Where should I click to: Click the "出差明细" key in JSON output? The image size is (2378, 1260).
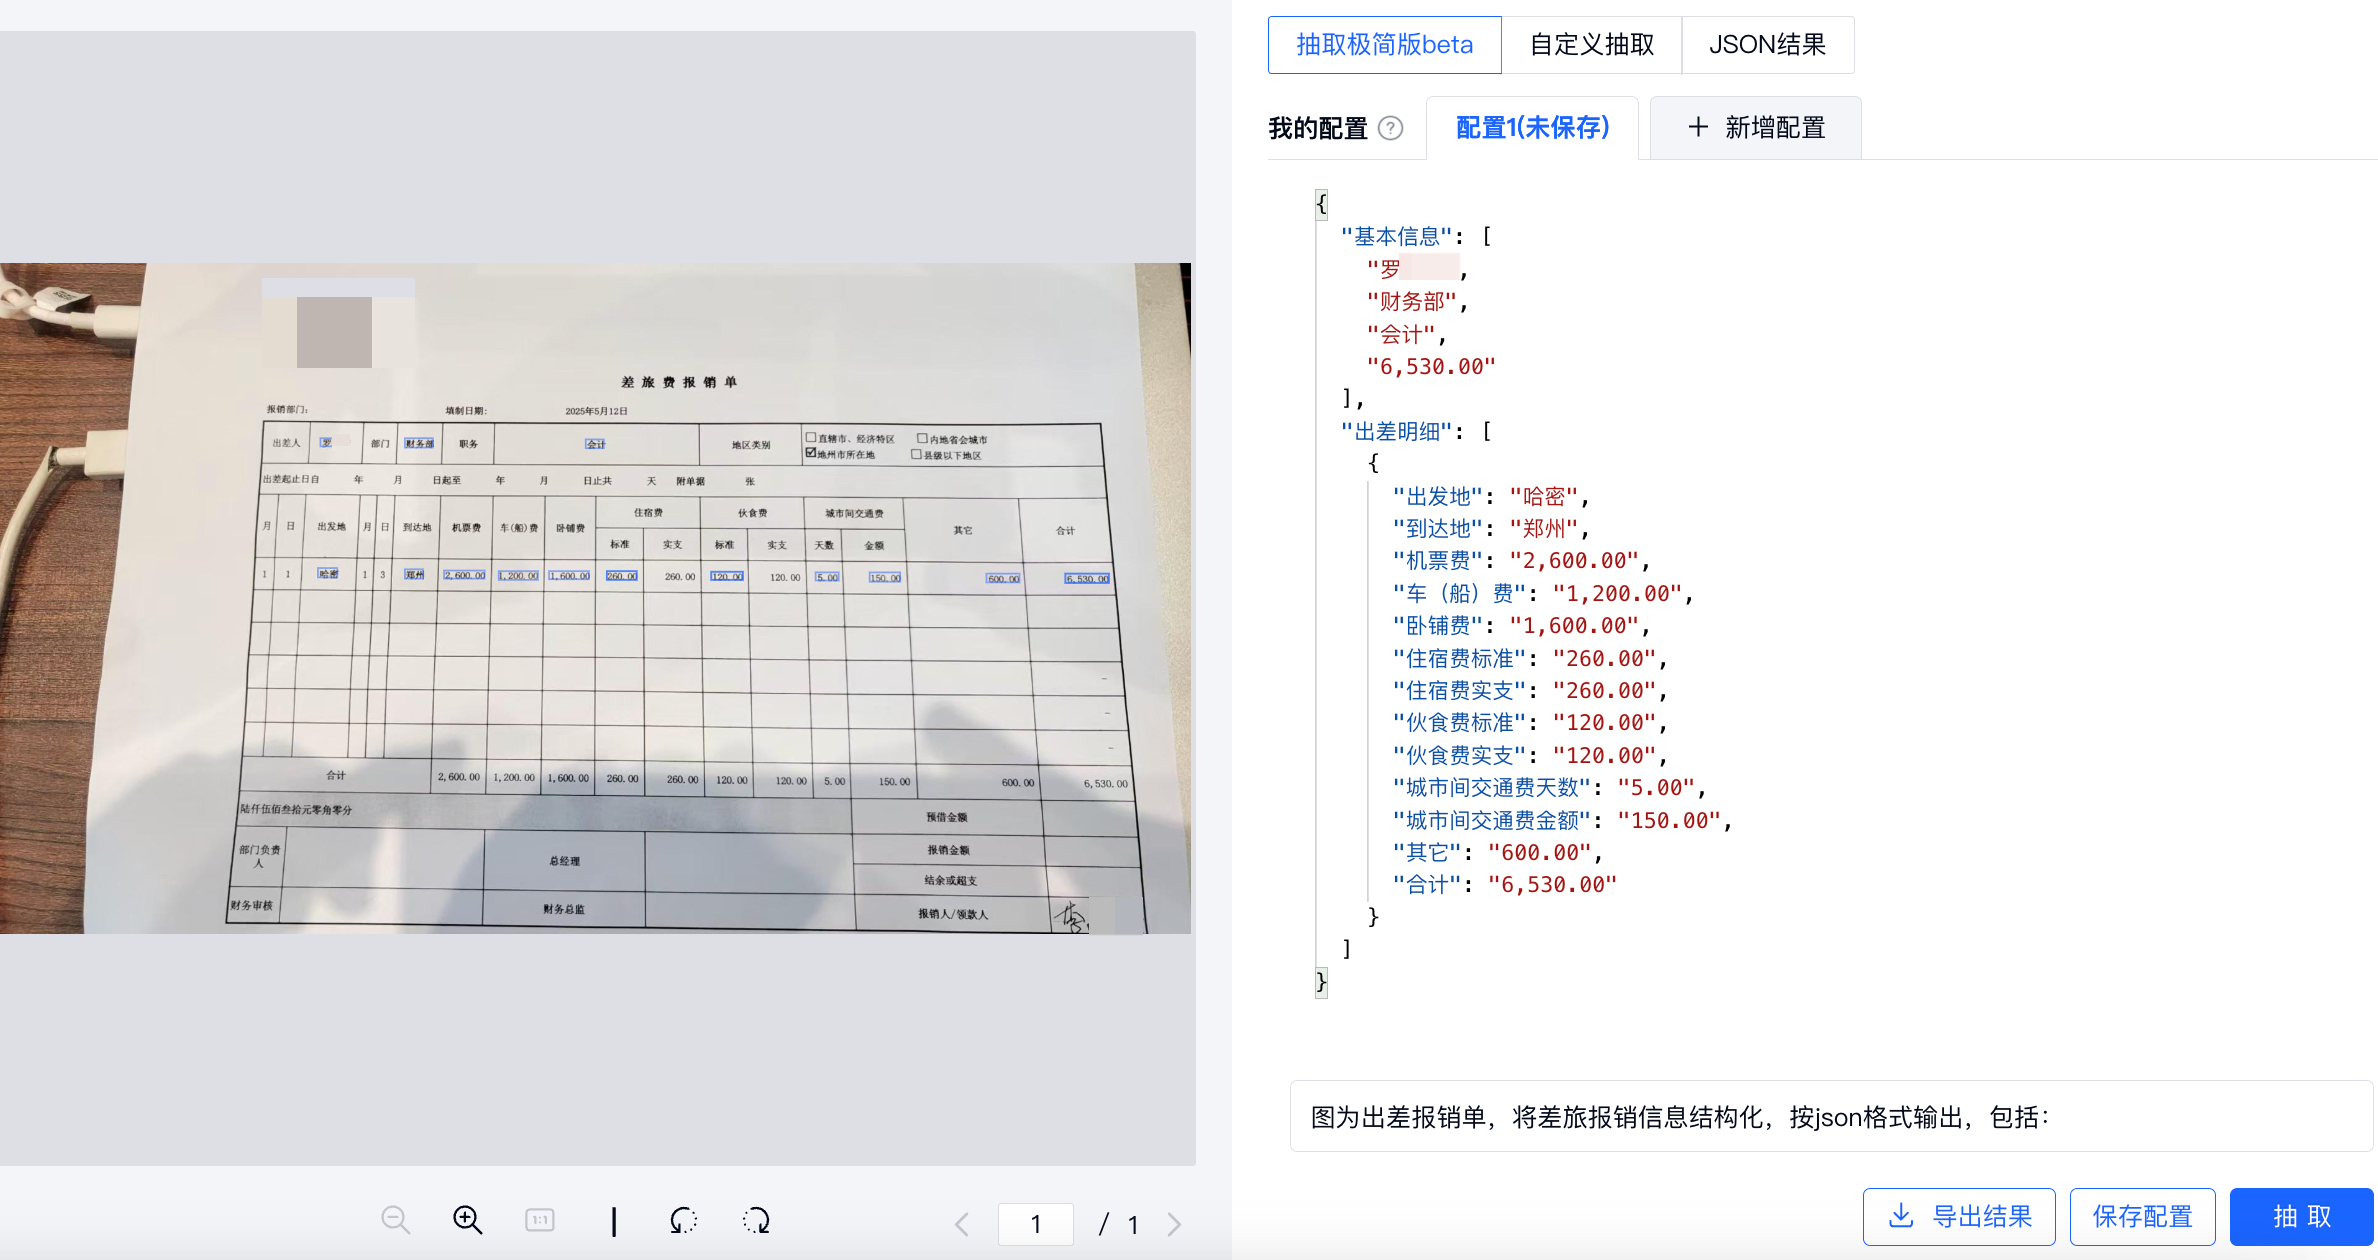tap(1396, 431)
